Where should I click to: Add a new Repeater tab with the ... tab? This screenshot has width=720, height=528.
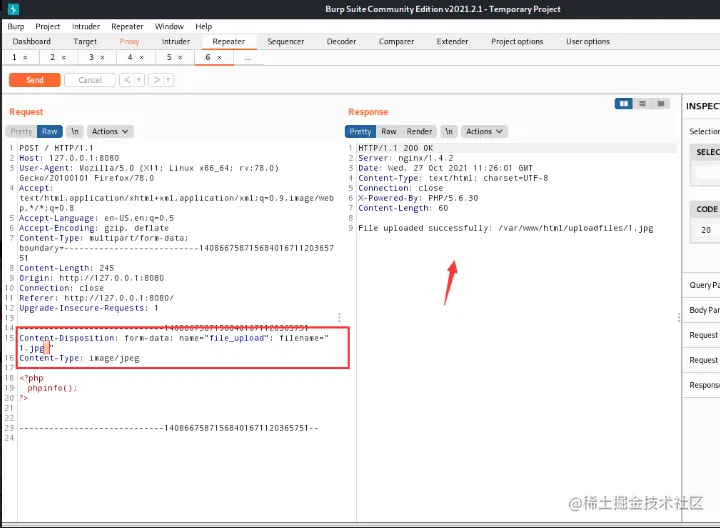[248, 58]
